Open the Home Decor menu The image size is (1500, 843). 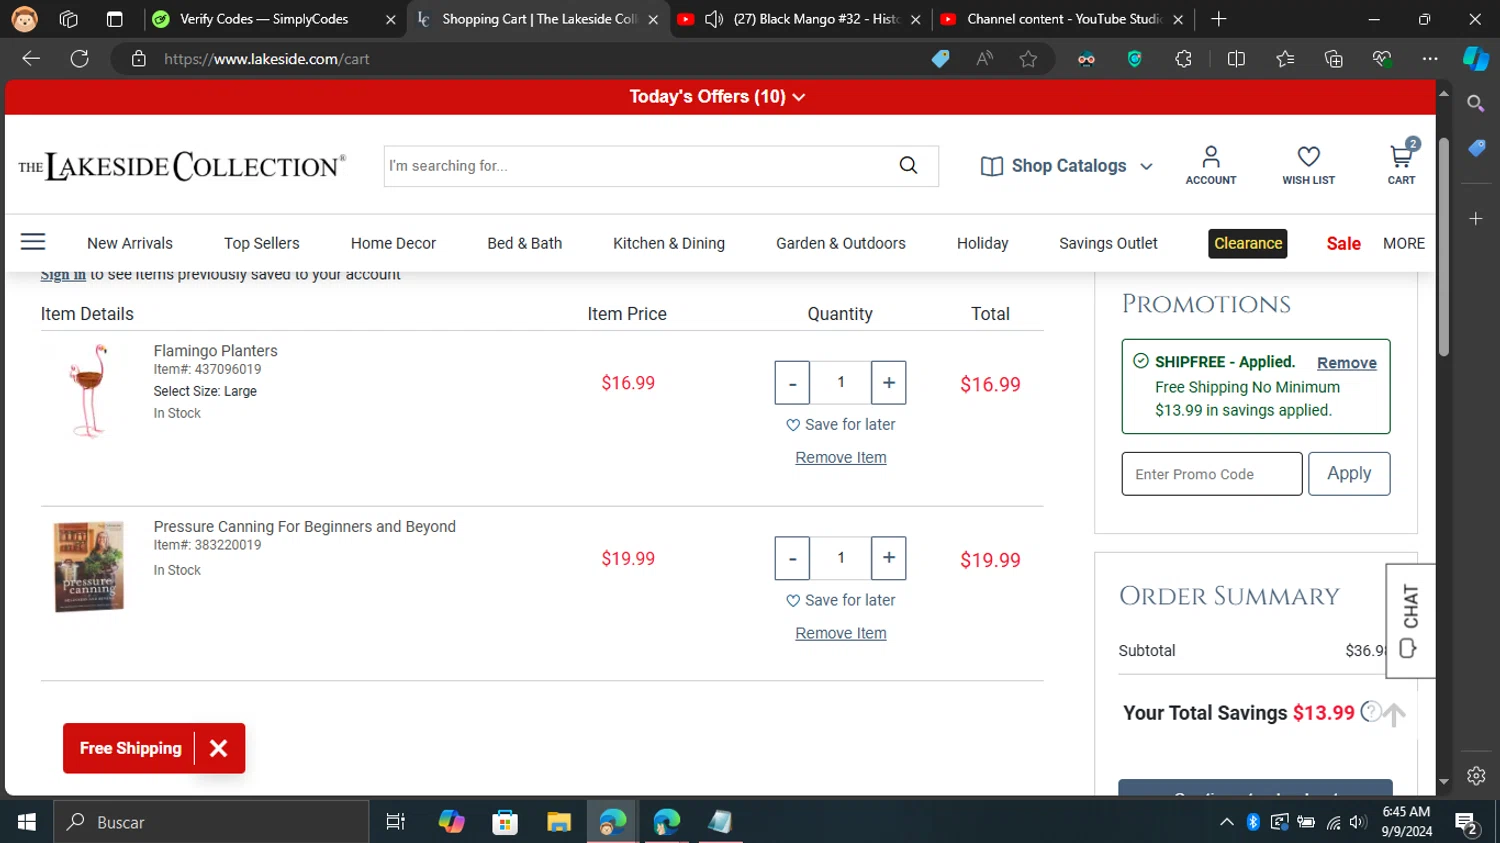click(393, 243)
